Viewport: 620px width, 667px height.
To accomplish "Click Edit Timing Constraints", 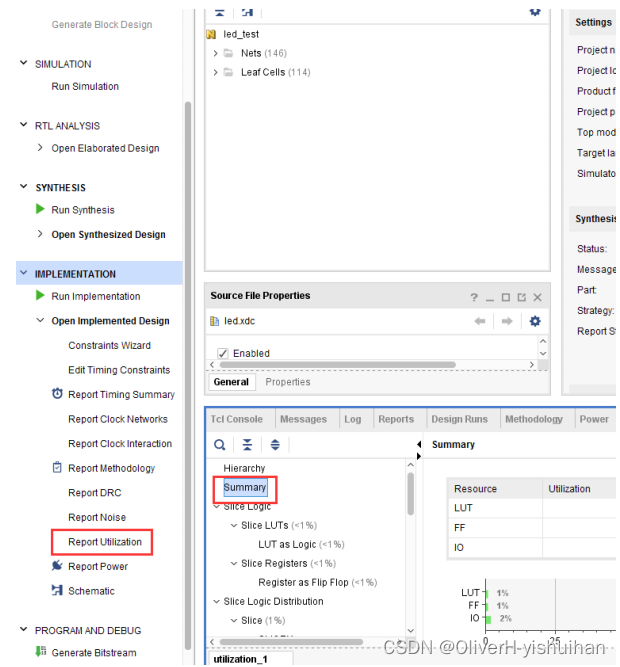I will pos(119,370).
